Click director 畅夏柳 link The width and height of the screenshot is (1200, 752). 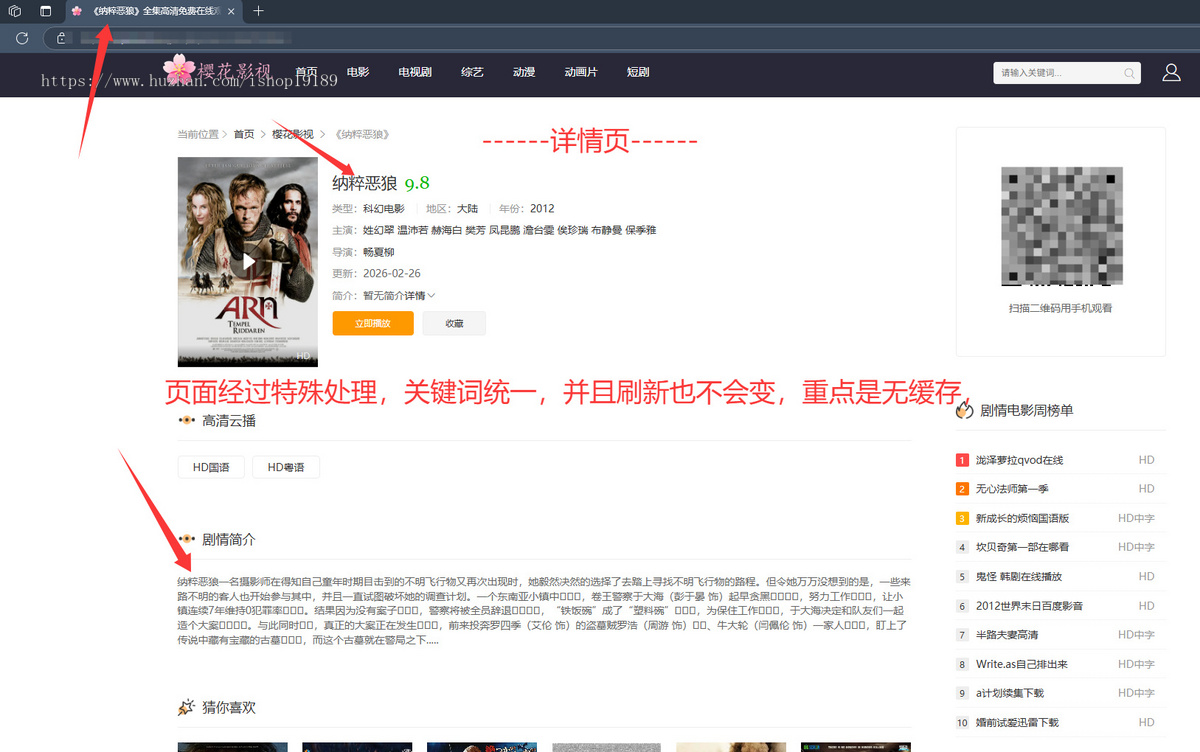tap(378, 253)
